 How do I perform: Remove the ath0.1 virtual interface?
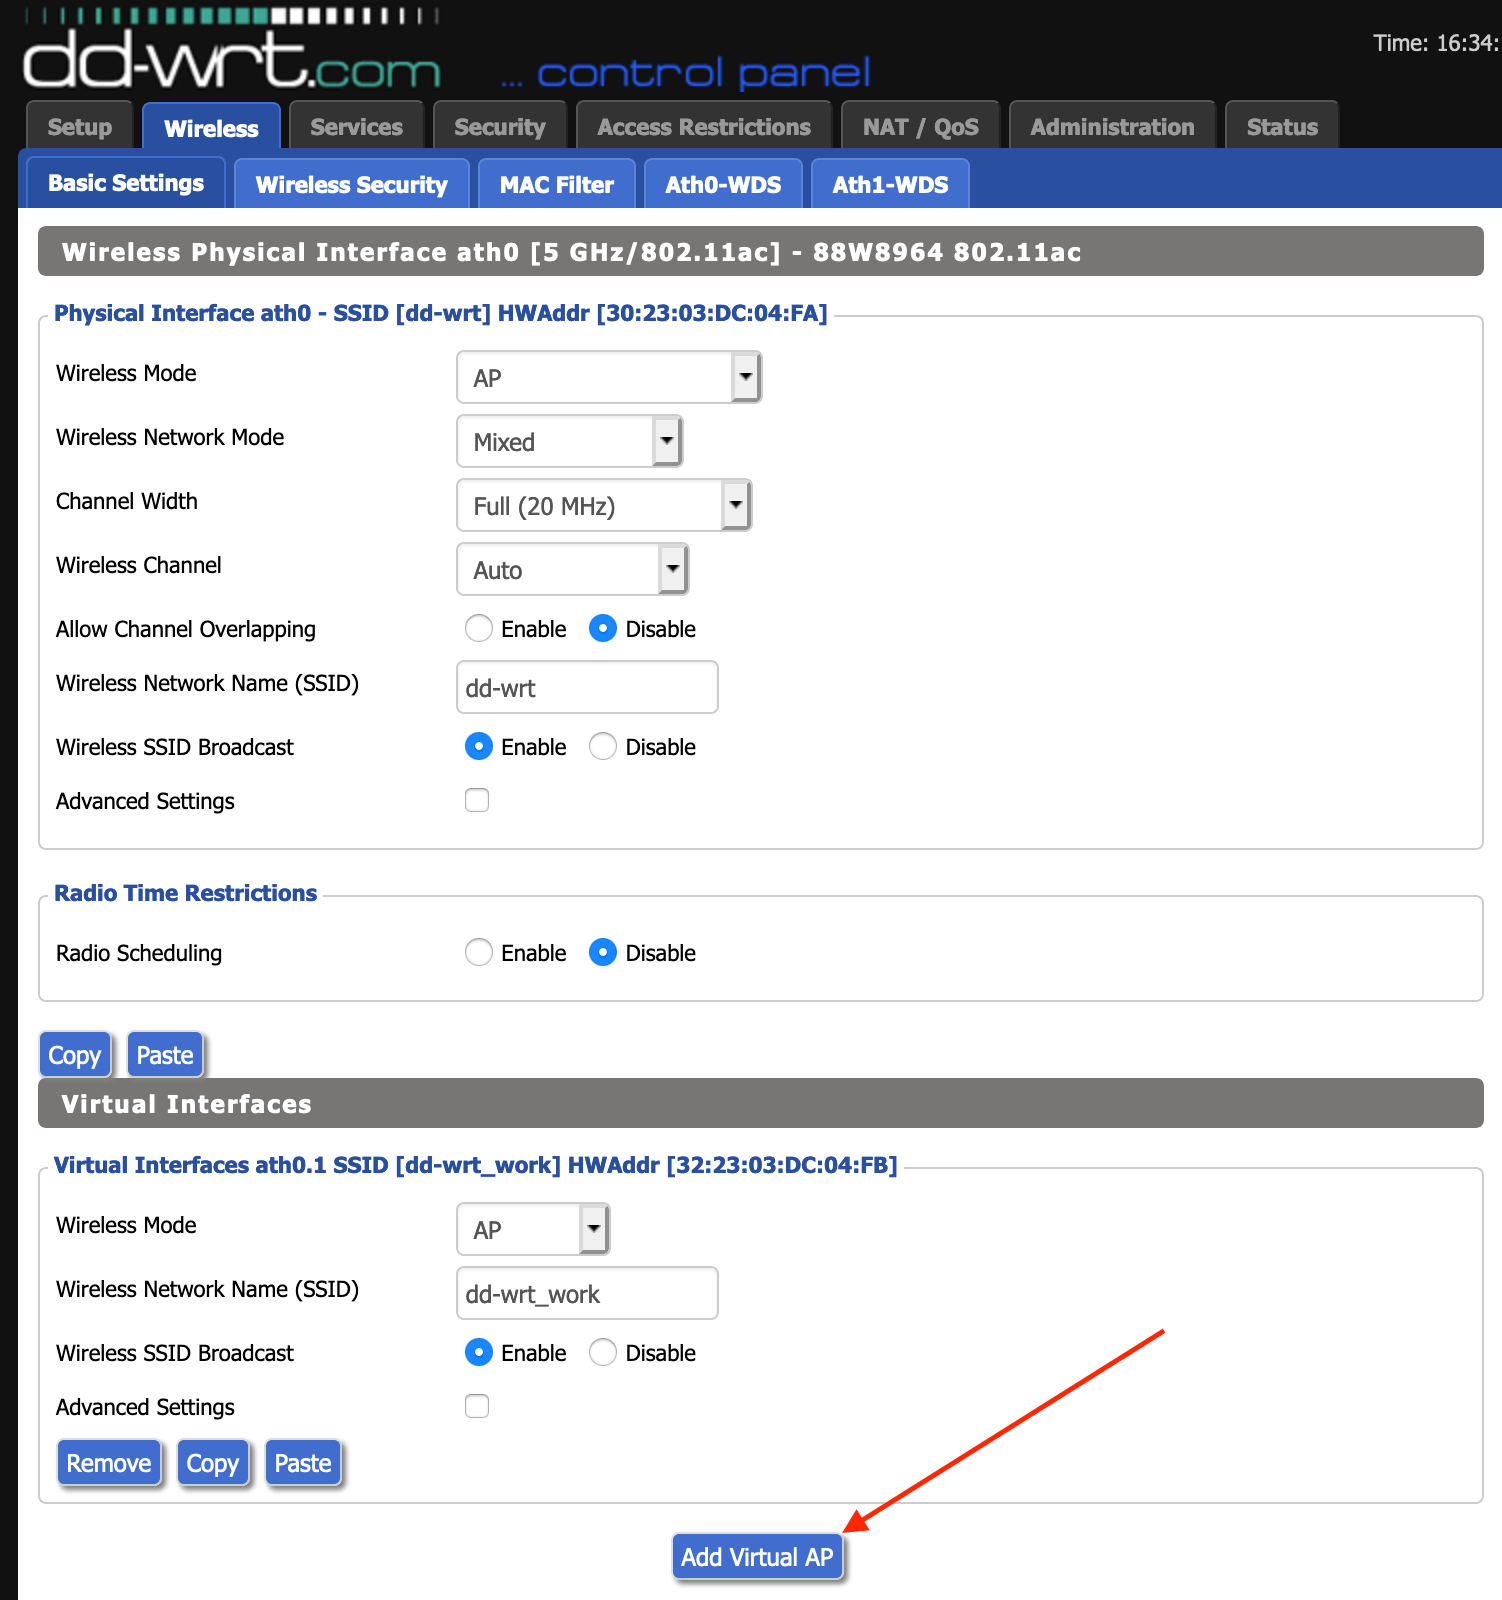[109, 1463]
